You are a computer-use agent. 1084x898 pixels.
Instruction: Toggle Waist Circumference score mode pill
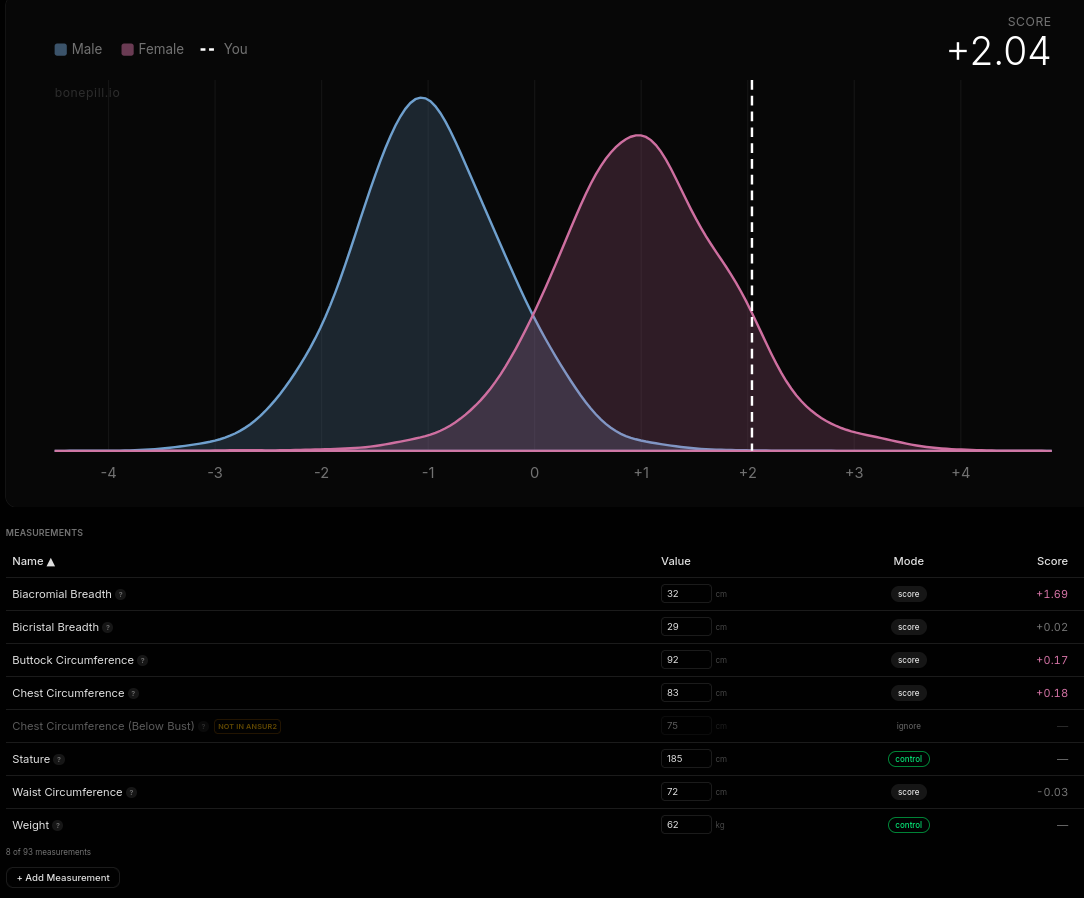click(x=908, y=792)
